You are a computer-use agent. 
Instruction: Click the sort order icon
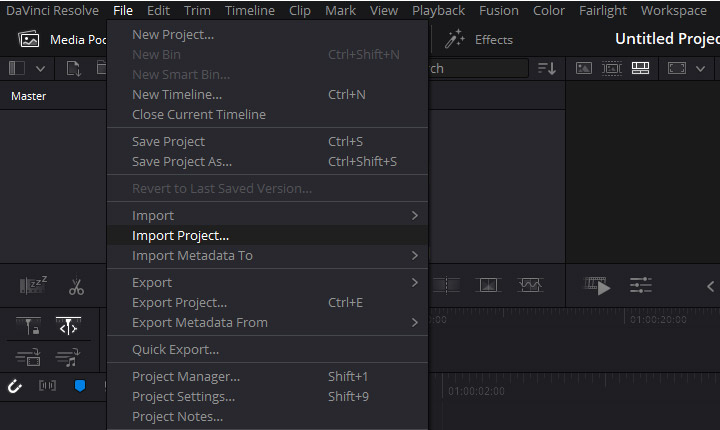546,68
